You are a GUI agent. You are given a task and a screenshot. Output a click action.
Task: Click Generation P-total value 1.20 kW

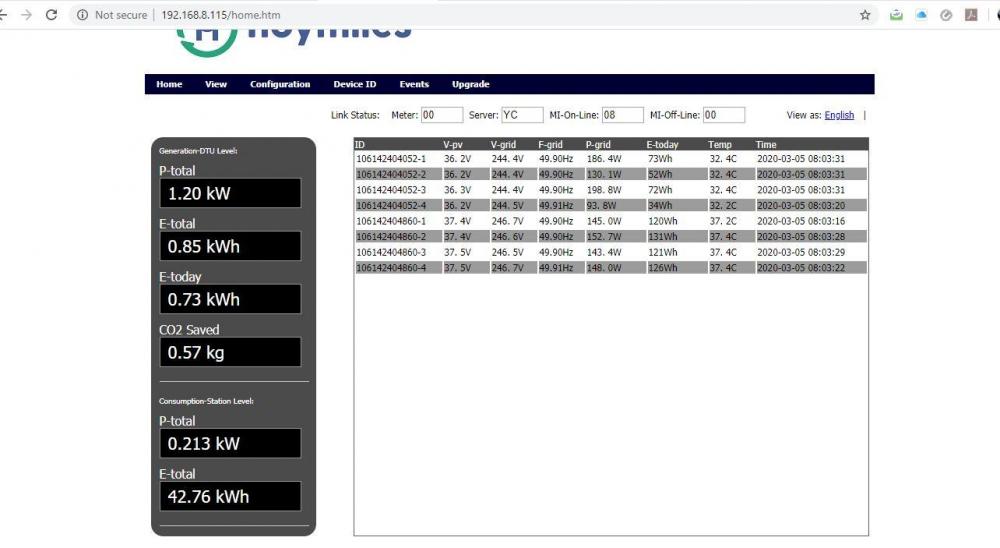tap(230, 193)
